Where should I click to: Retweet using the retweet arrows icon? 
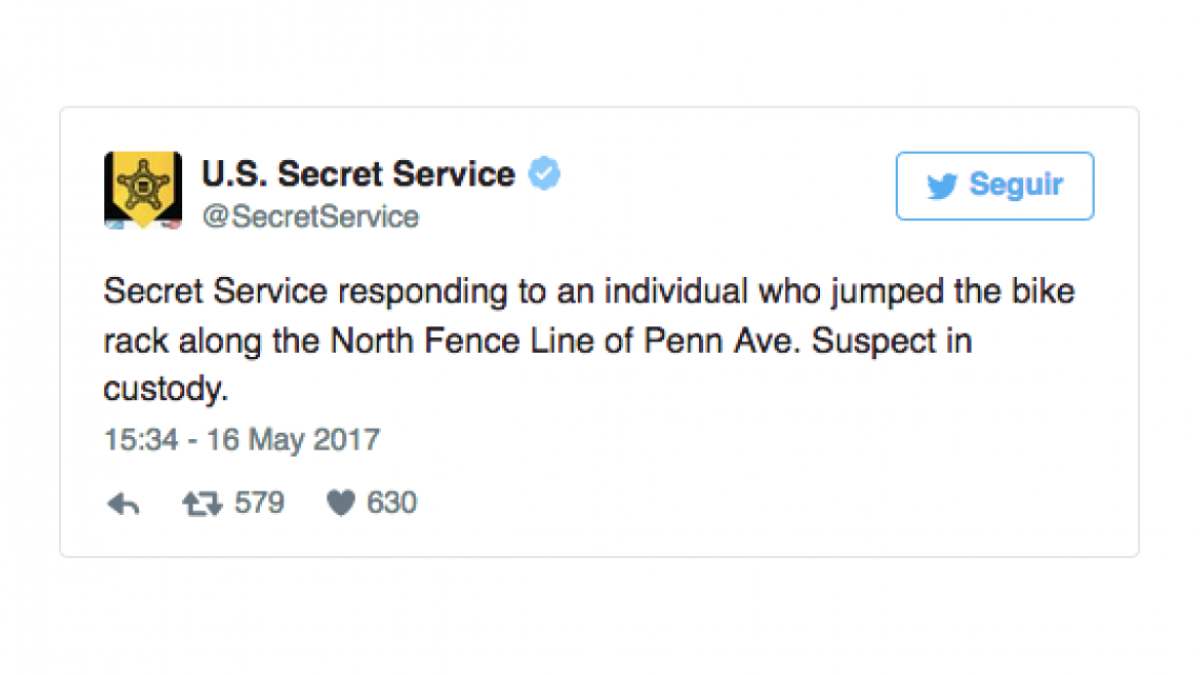(x=202, y=503)
